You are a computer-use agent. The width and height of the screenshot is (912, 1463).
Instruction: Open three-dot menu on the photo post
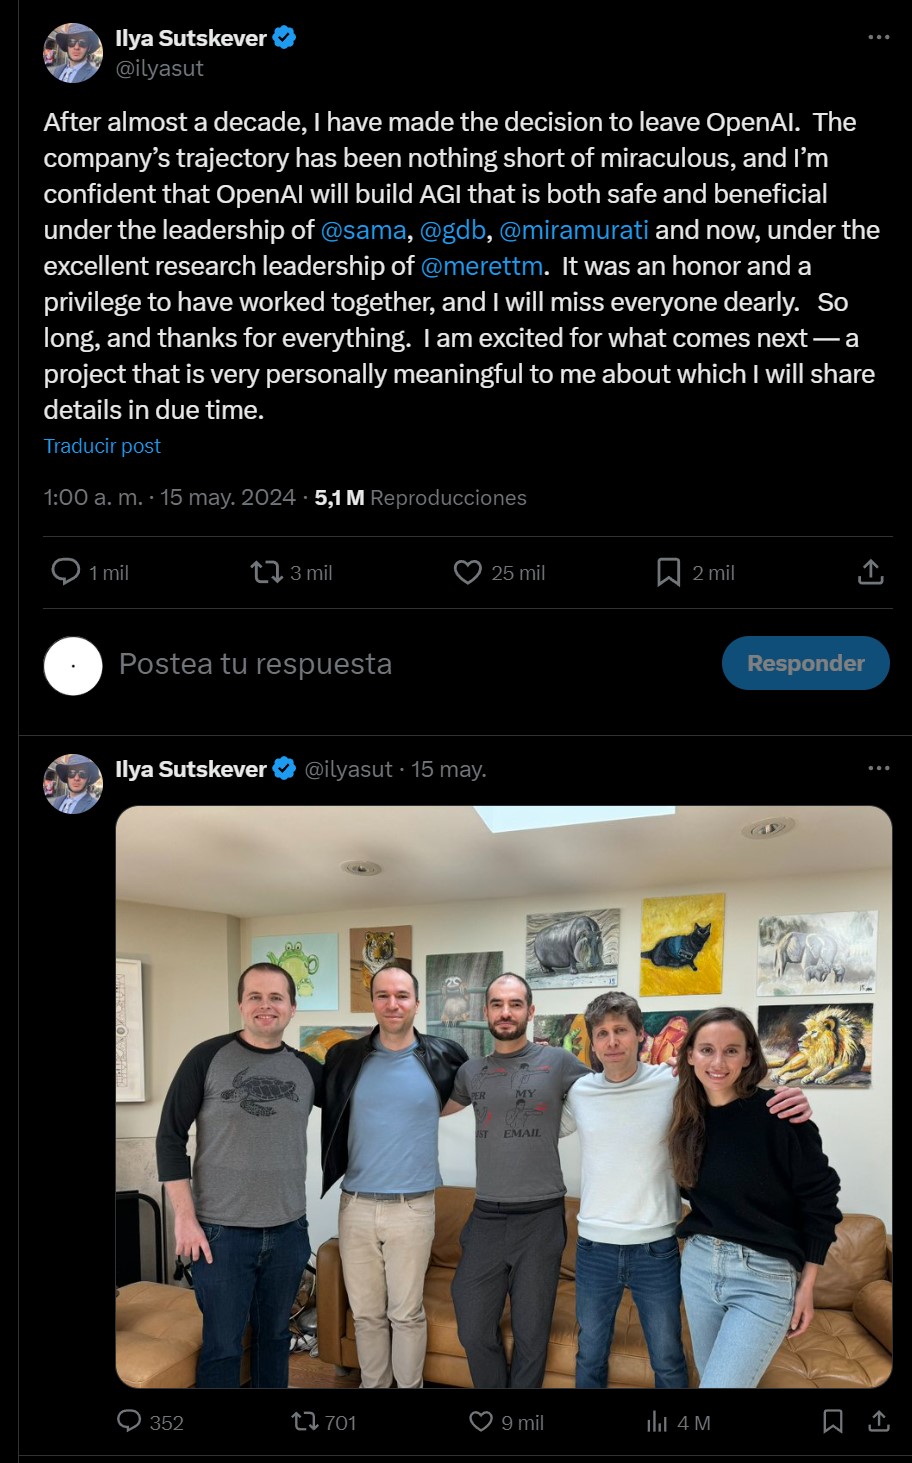tap(878, 769)
